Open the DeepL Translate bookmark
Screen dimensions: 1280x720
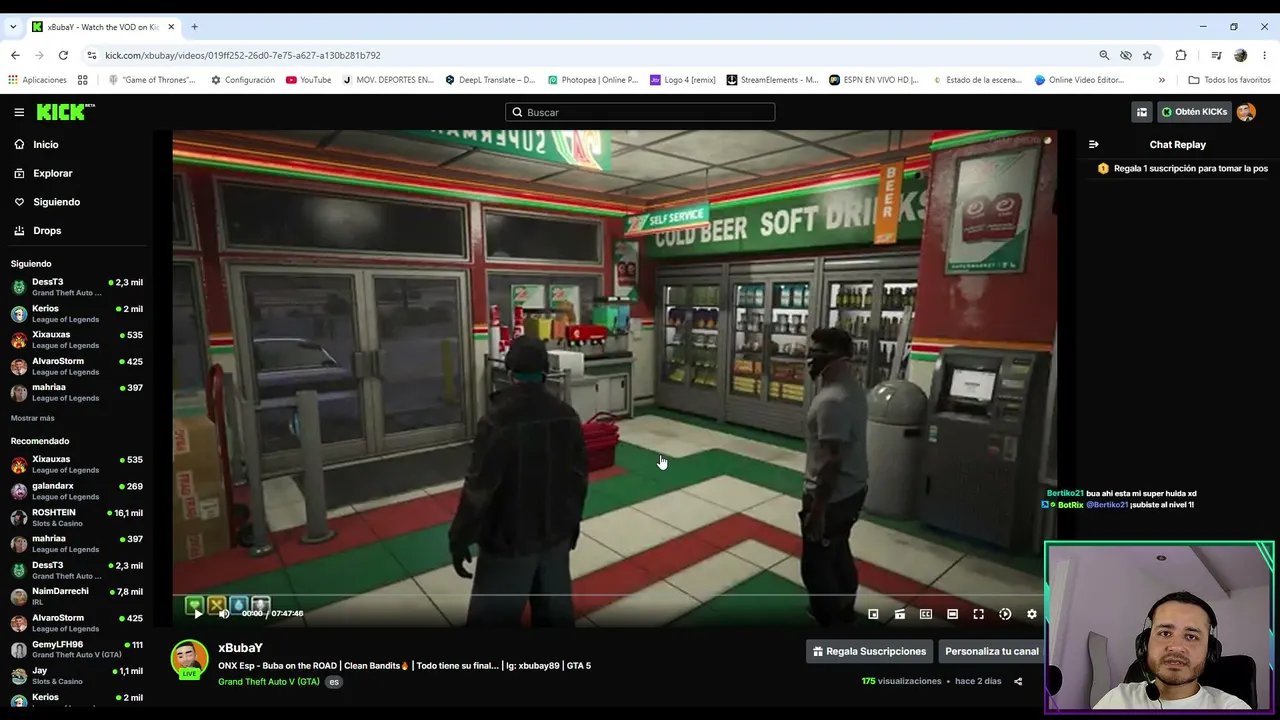tap(490, 80)
